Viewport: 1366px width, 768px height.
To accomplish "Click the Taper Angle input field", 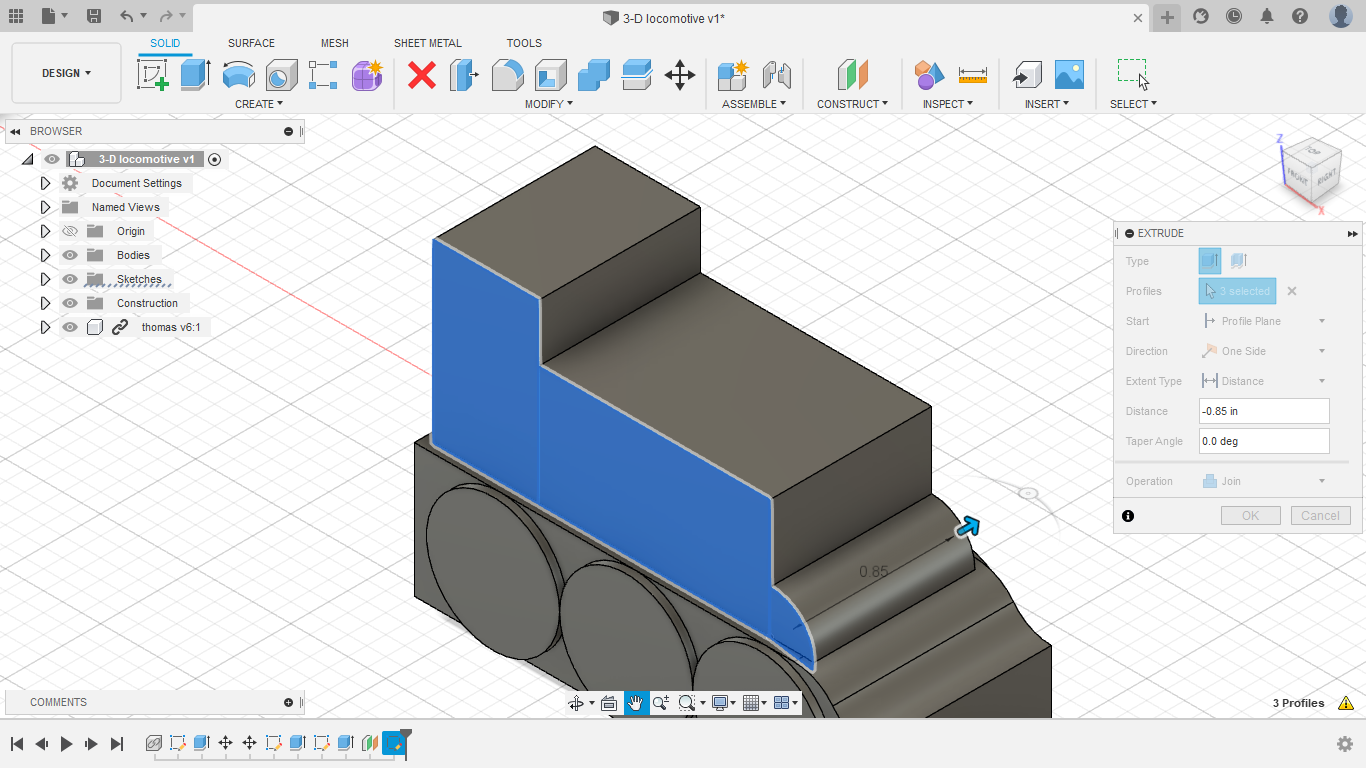I will [x=1264, y=441].
